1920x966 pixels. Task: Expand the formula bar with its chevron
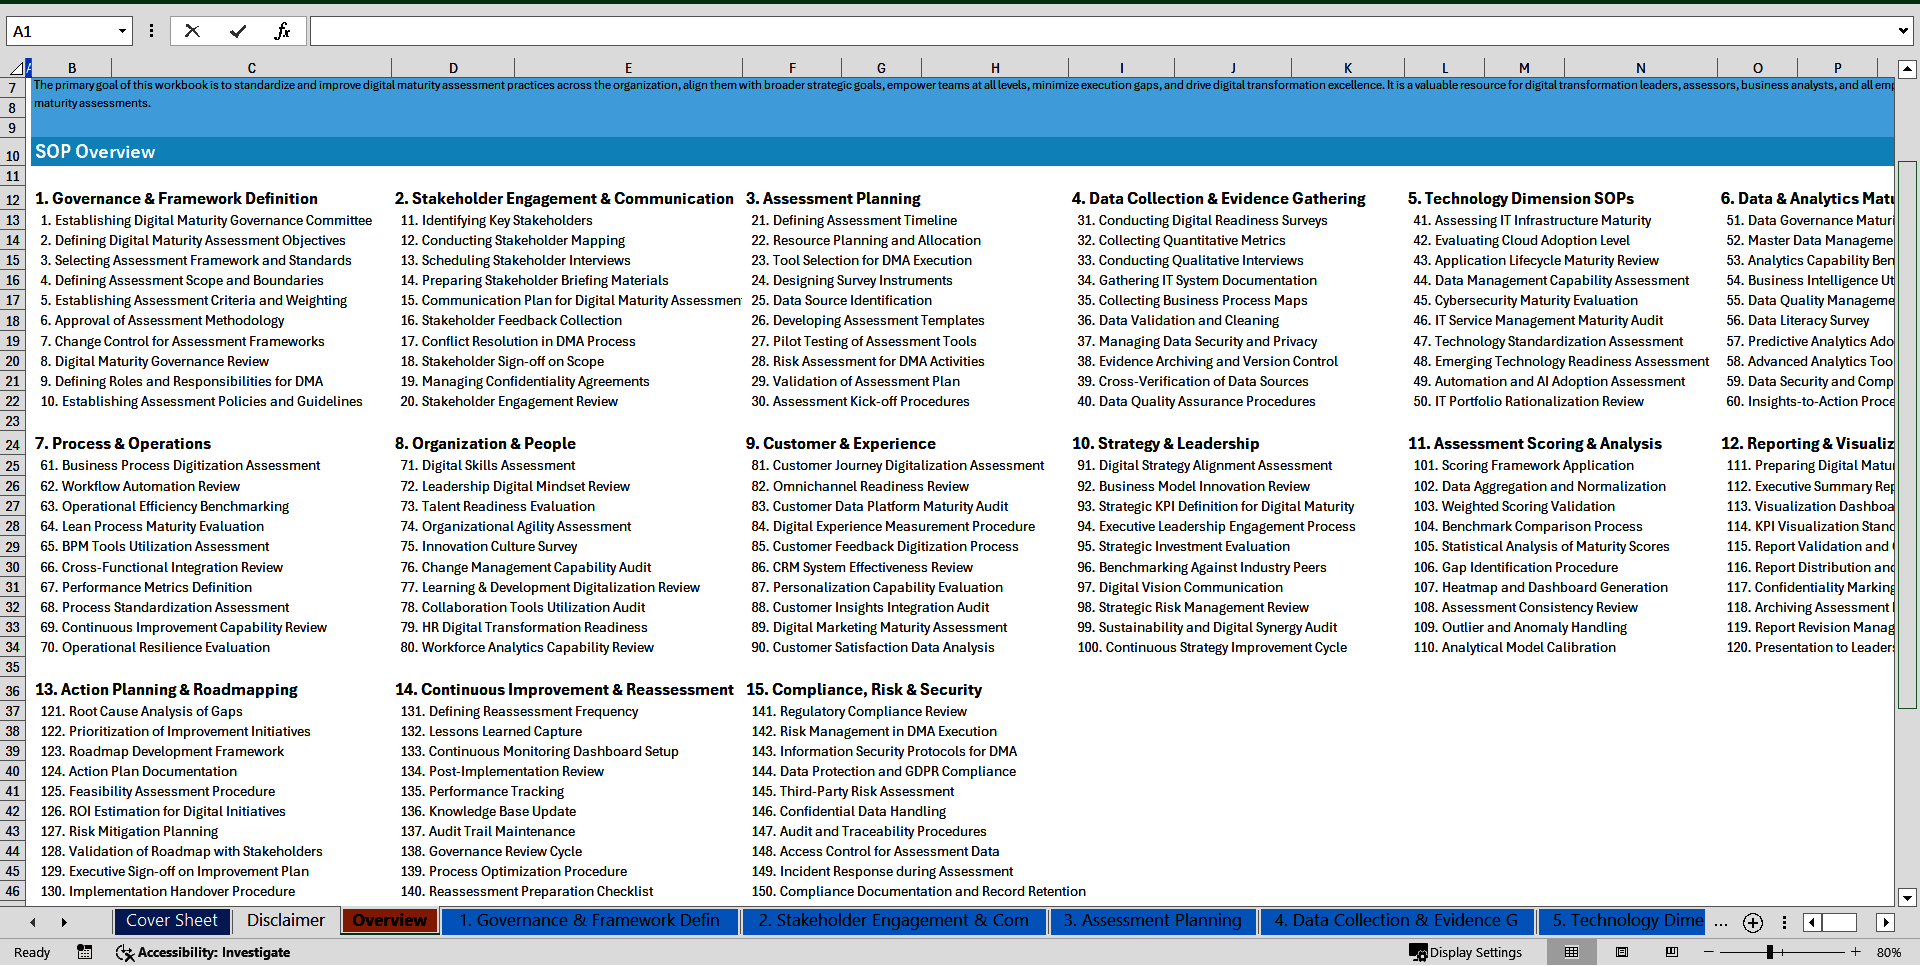pos(1903,30)
